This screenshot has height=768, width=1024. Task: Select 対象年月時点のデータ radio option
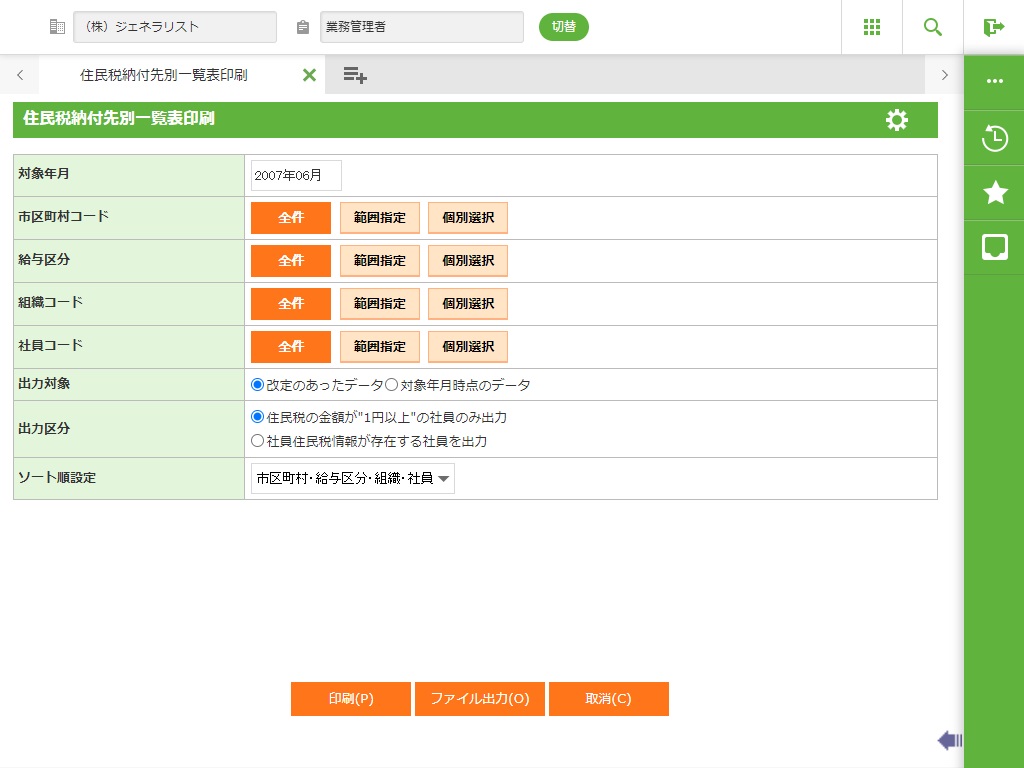(392, 385)
